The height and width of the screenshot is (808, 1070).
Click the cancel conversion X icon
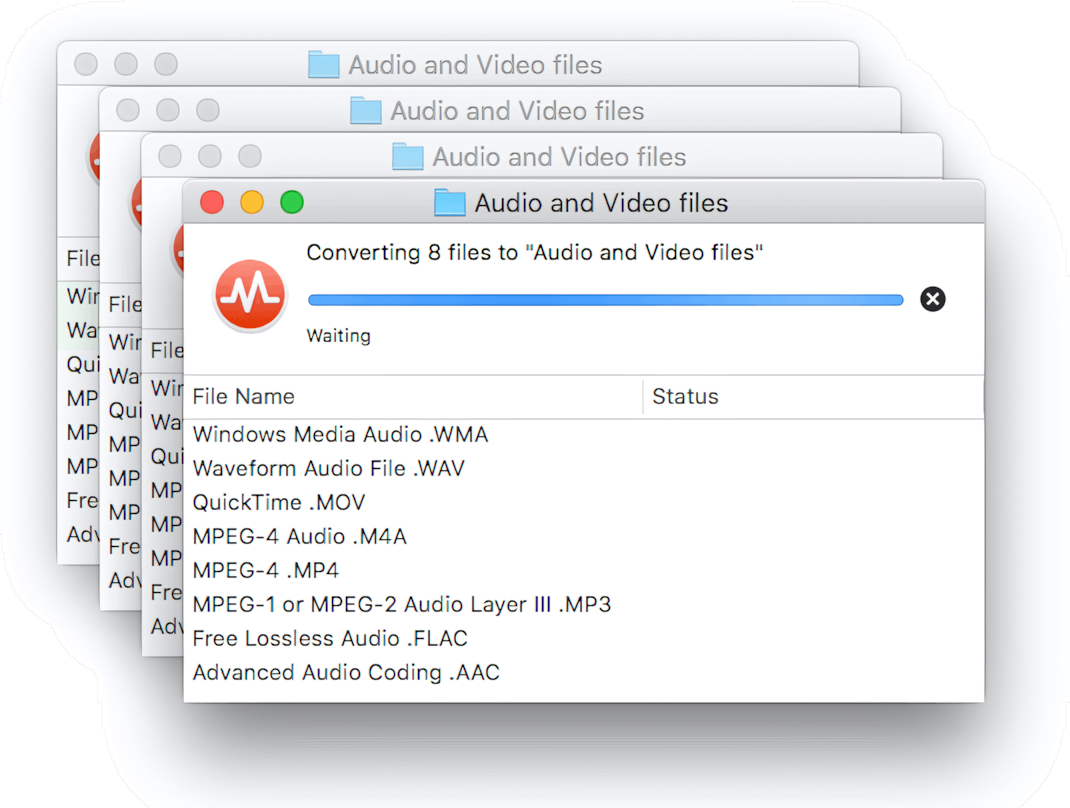932,298
